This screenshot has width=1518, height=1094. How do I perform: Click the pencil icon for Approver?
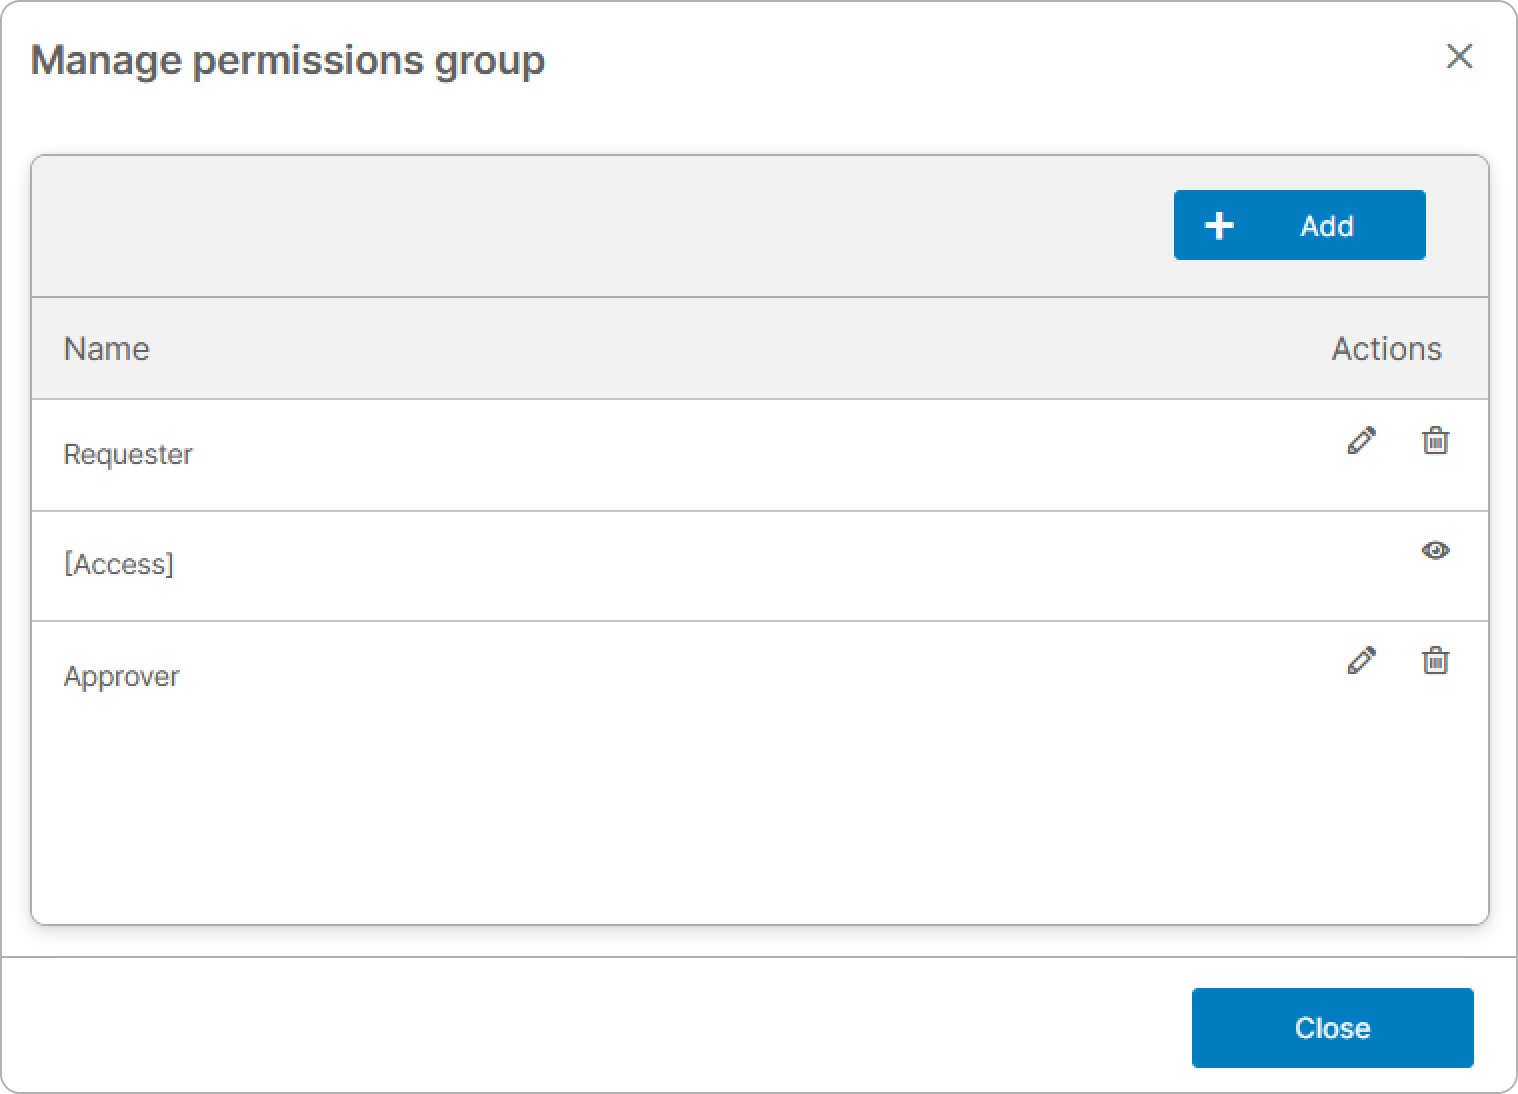click(x=1361, y=660)
